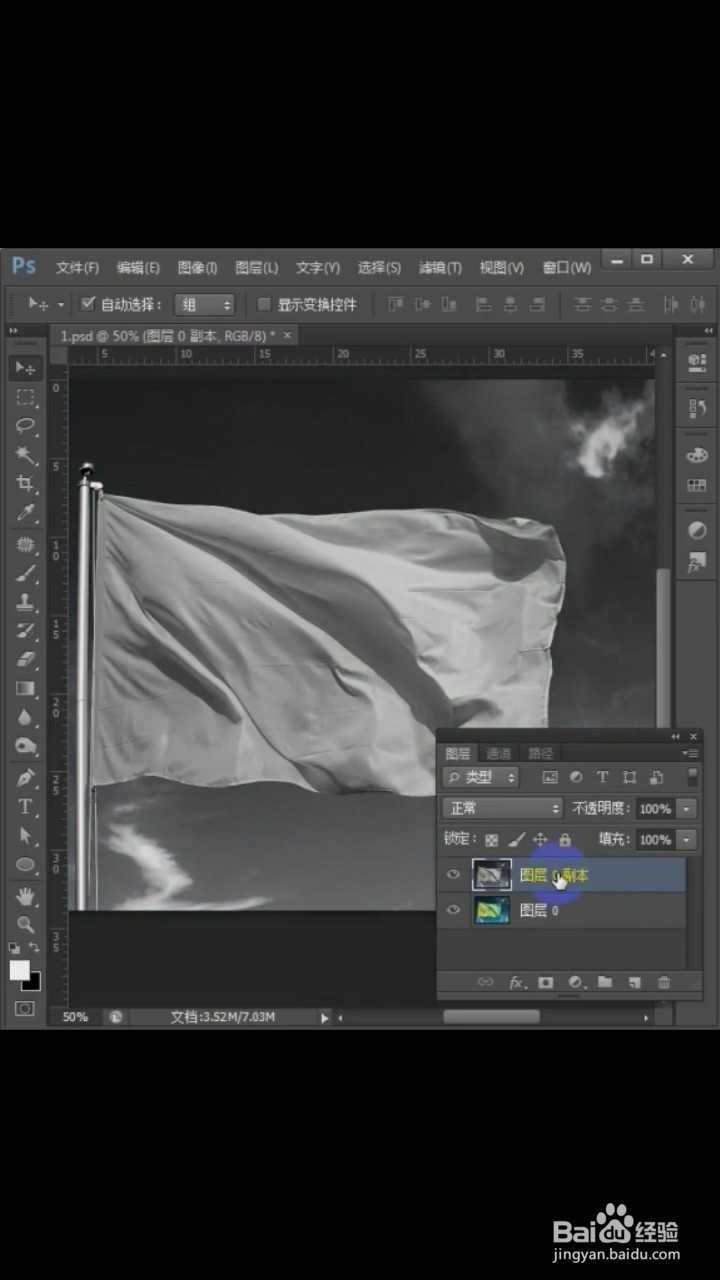
Task: Select the Crop tool
Action: click(25, 484)
